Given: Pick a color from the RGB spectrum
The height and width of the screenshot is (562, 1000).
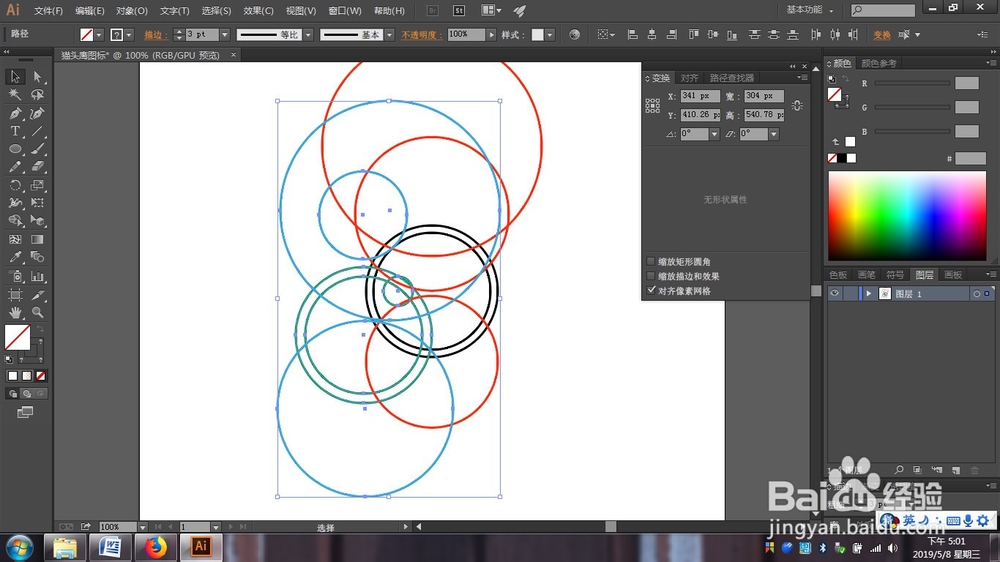Looking at the screenshot, I should point(907,216).
